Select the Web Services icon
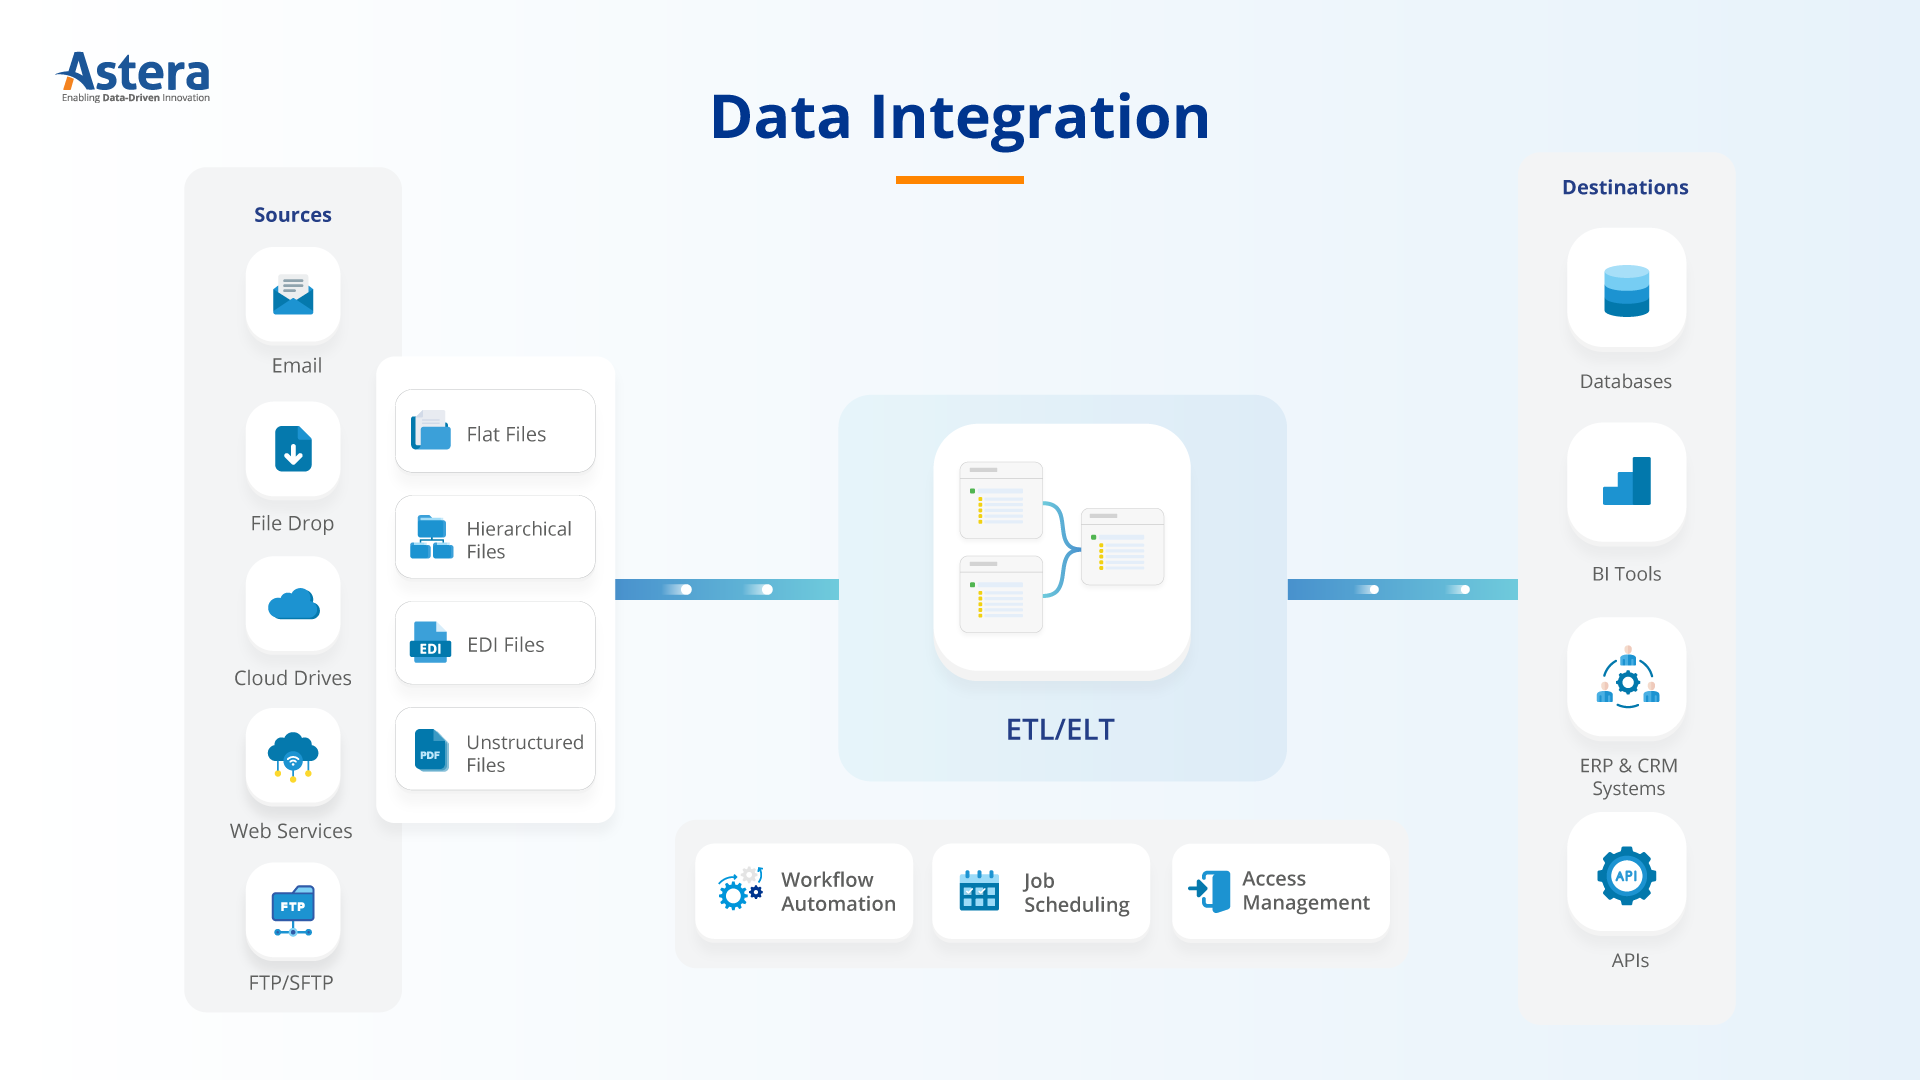Viewport: 1920px width, 1080px height. [293, 758]
